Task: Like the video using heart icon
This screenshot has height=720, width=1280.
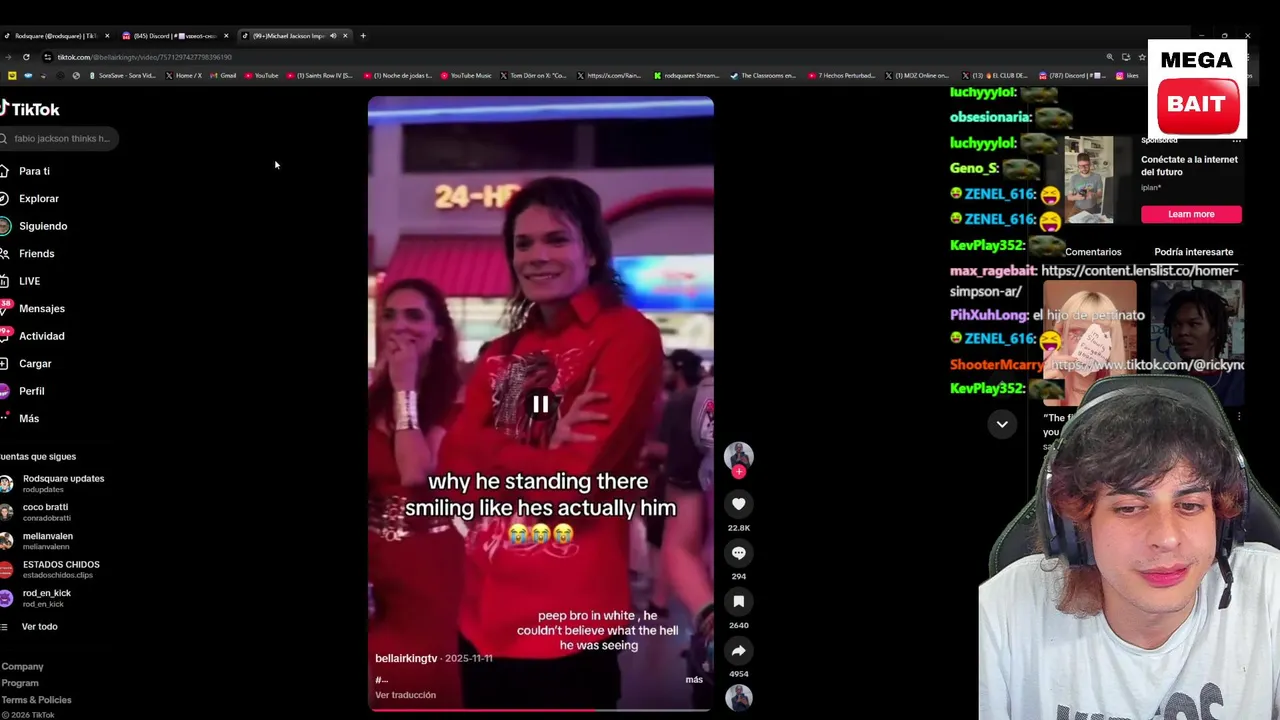Action: point(739,504)
